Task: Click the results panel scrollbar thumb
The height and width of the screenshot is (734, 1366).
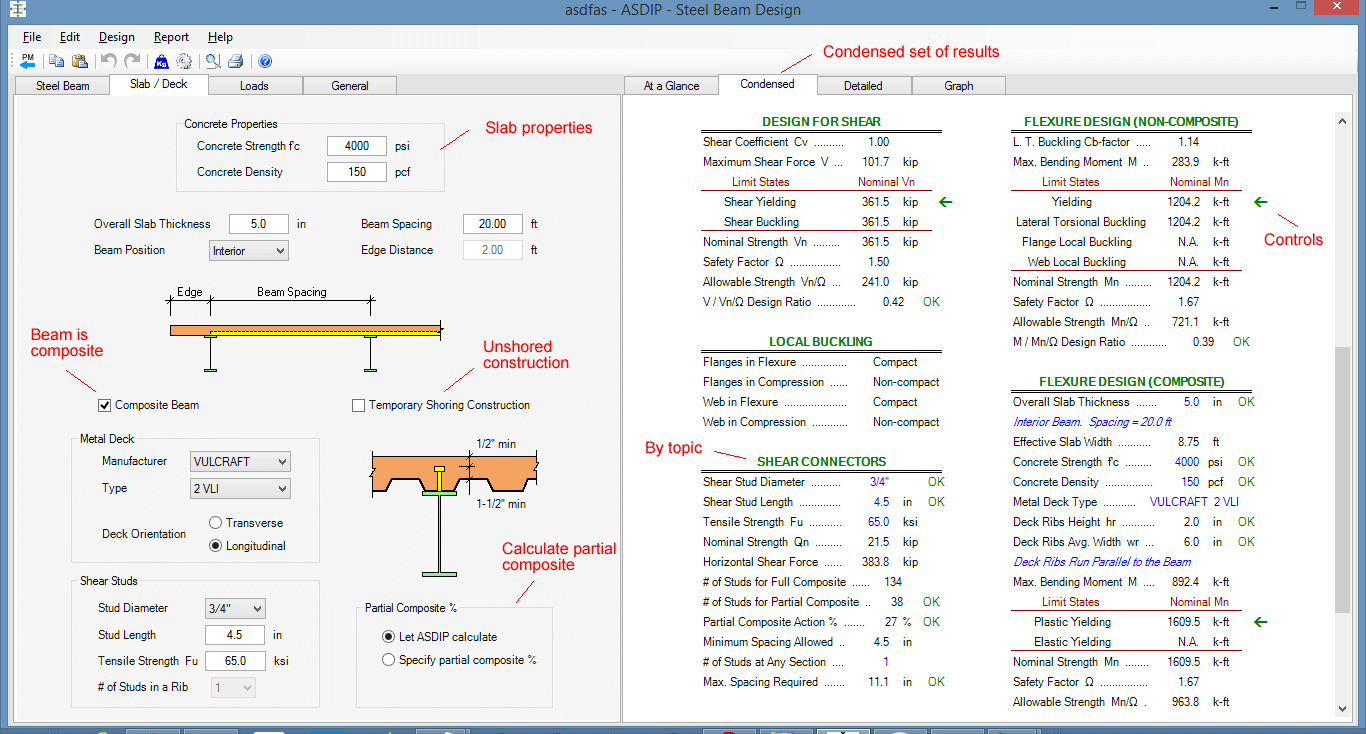Action: point(1343,480)
